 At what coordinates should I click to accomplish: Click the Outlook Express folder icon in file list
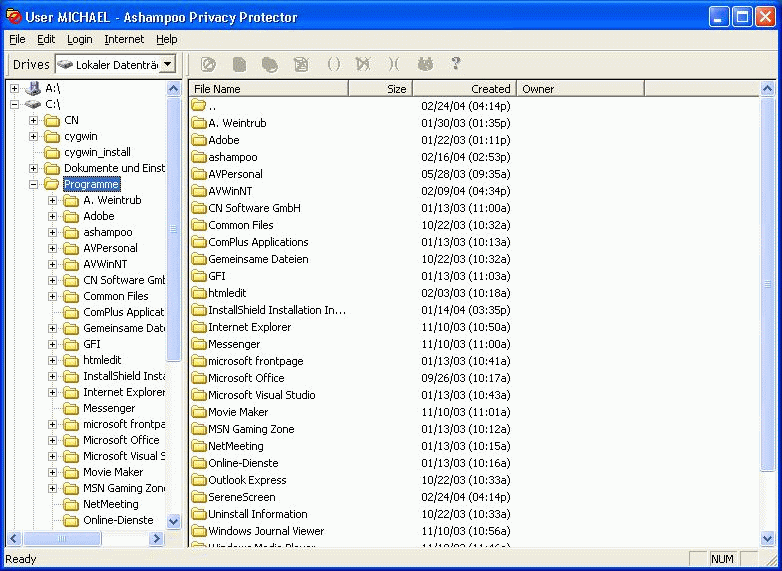(199, 480)
